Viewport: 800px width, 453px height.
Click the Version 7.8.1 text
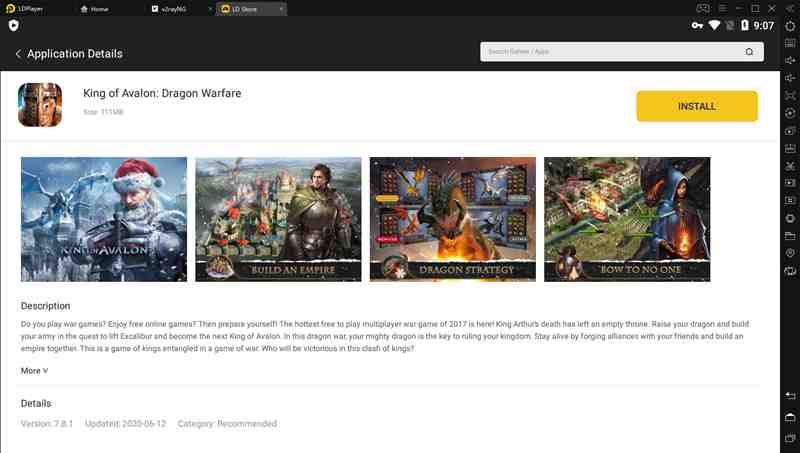(x=47, y=424)
